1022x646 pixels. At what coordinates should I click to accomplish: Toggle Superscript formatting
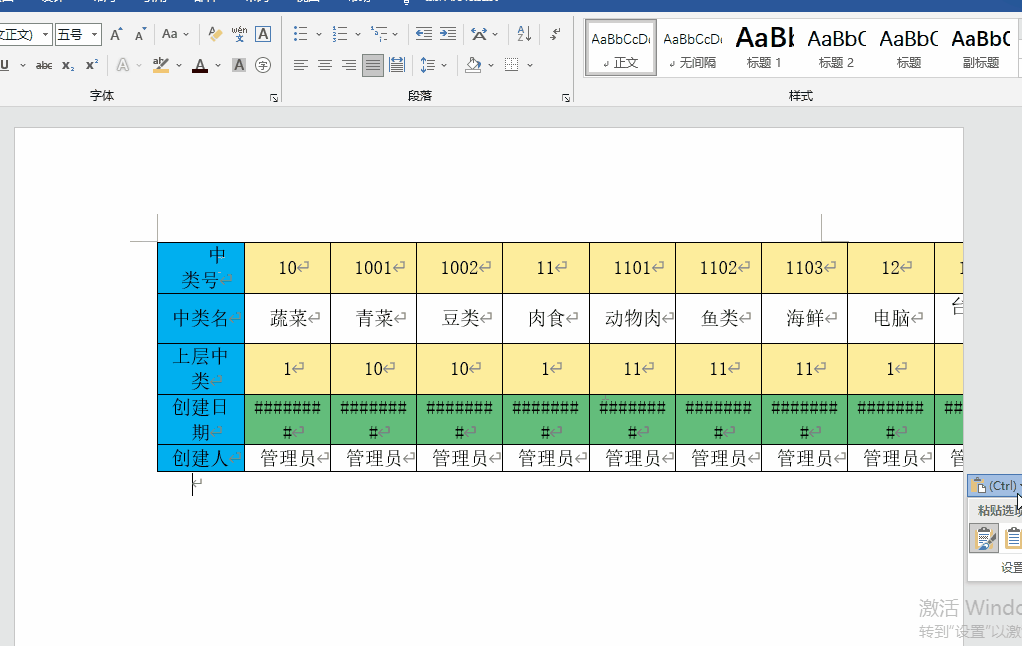click(91, 66)
